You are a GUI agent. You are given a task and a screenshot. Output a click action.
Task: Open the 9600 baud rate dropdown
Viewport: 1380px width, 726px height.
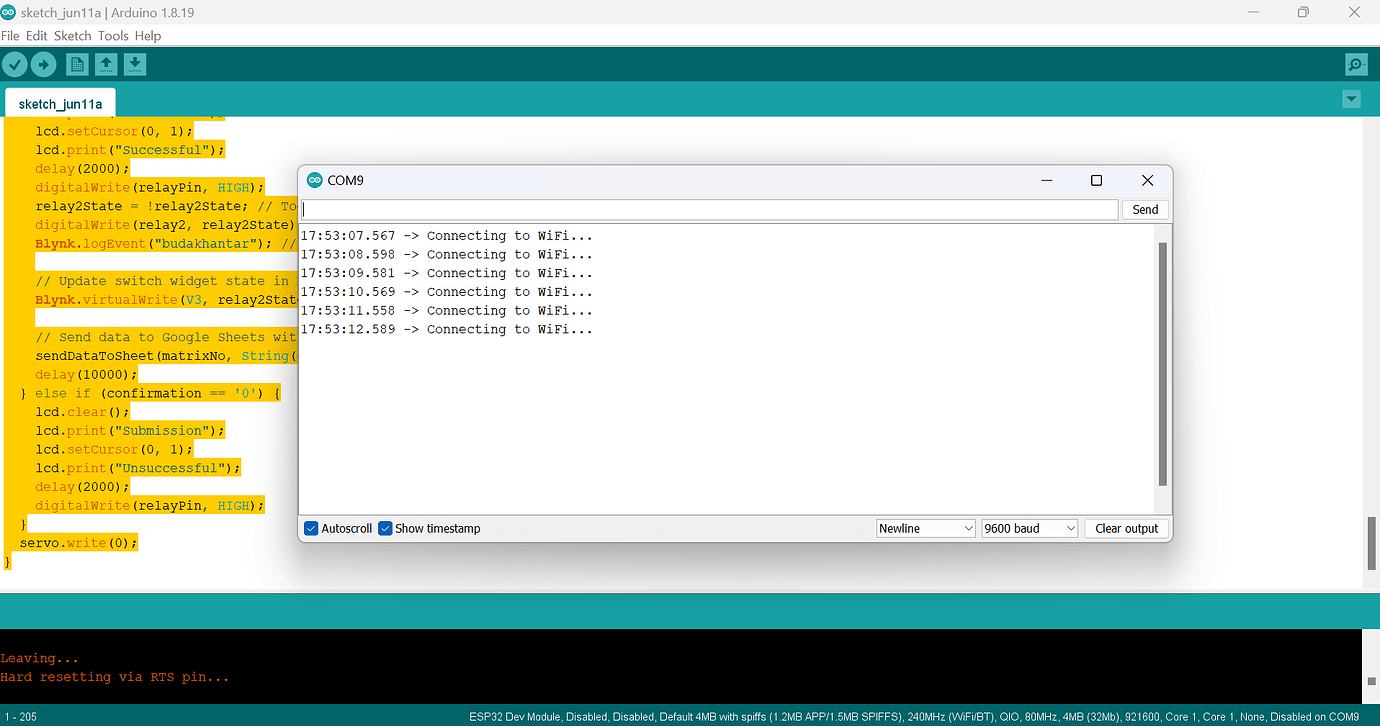pyautogui.click(x=1029, y=528)
